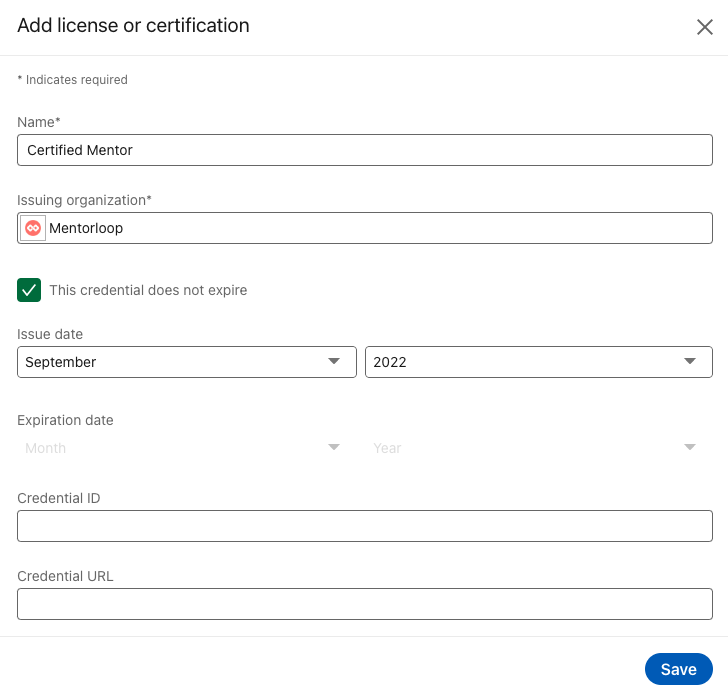Image resolution: width=728 pixels, height=693 pixels.
Task: Click the arrow on the 2022 year selector
Action: pyautogui.click(x=690, y=361)
